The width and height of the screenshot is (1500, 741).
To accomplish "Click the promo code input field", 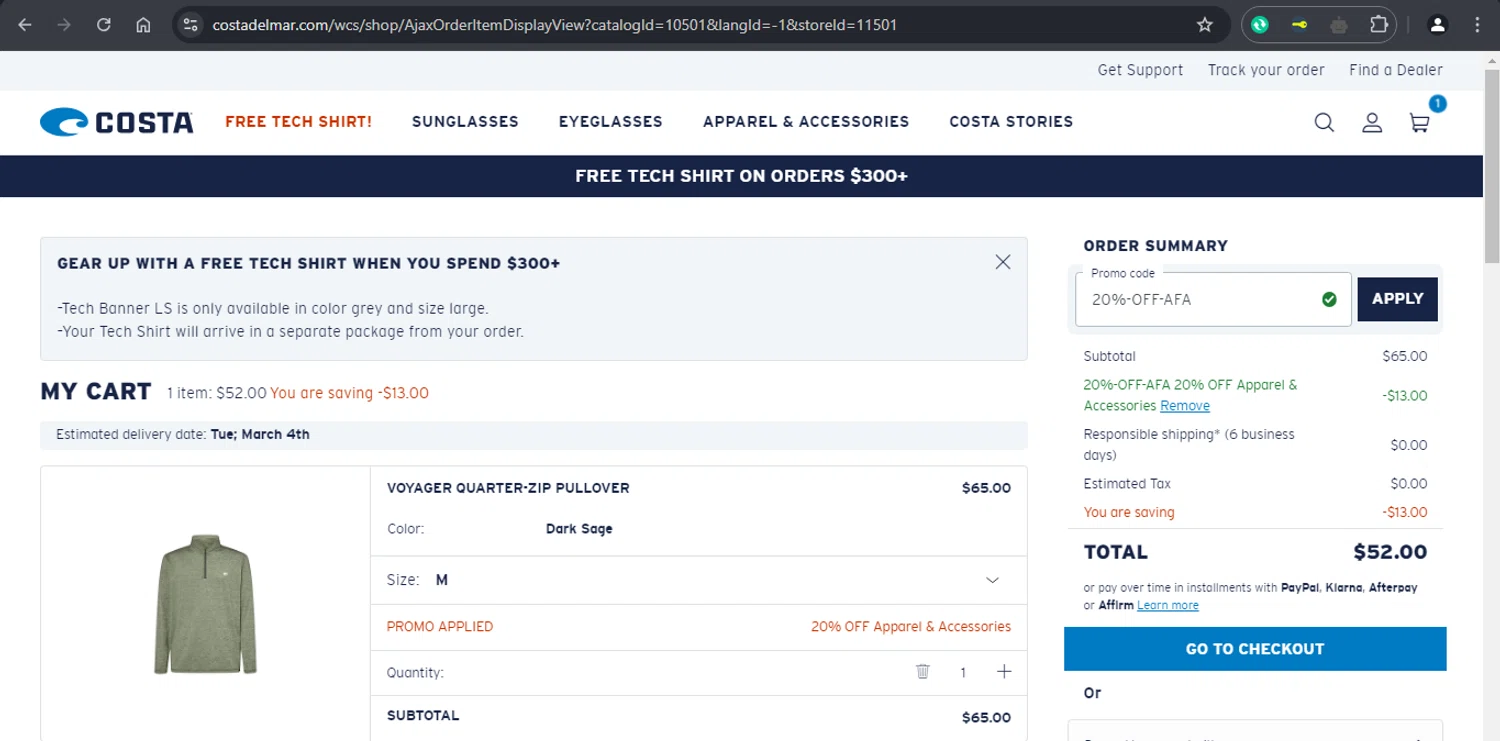I will [x=1213, y=299].
